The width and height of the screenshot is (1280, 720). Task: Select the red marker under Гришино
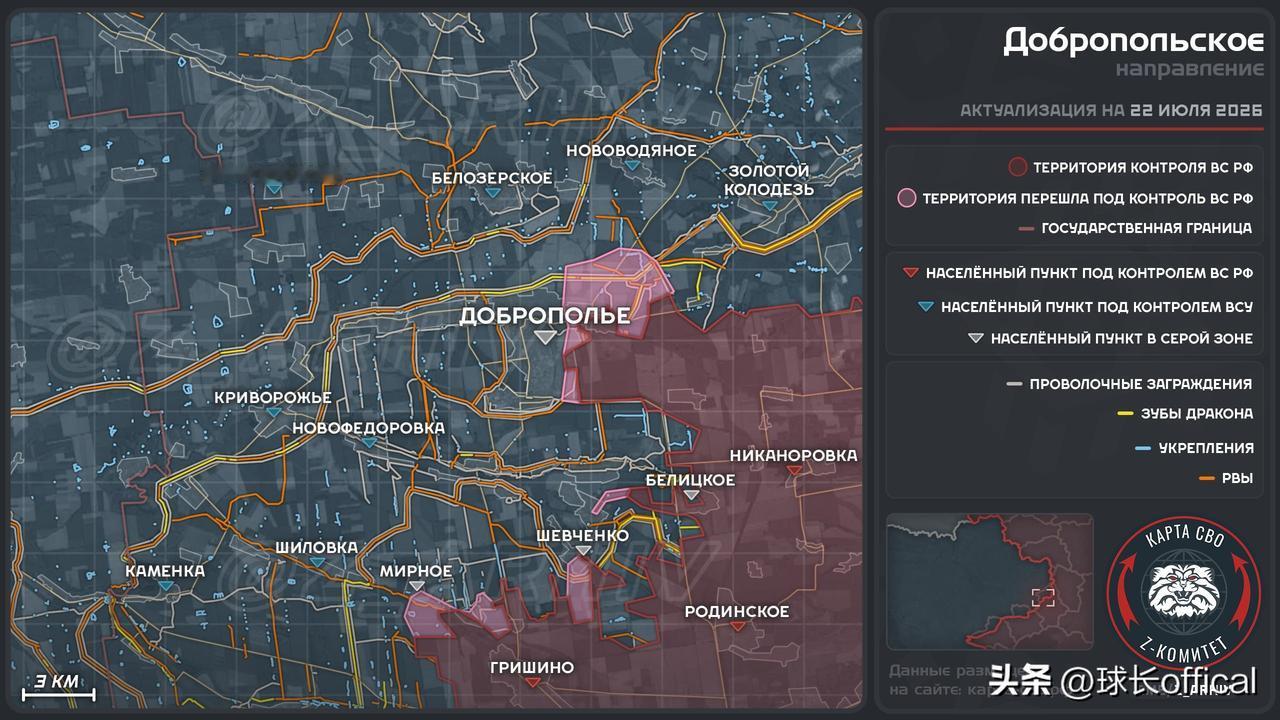click(533, 683)
